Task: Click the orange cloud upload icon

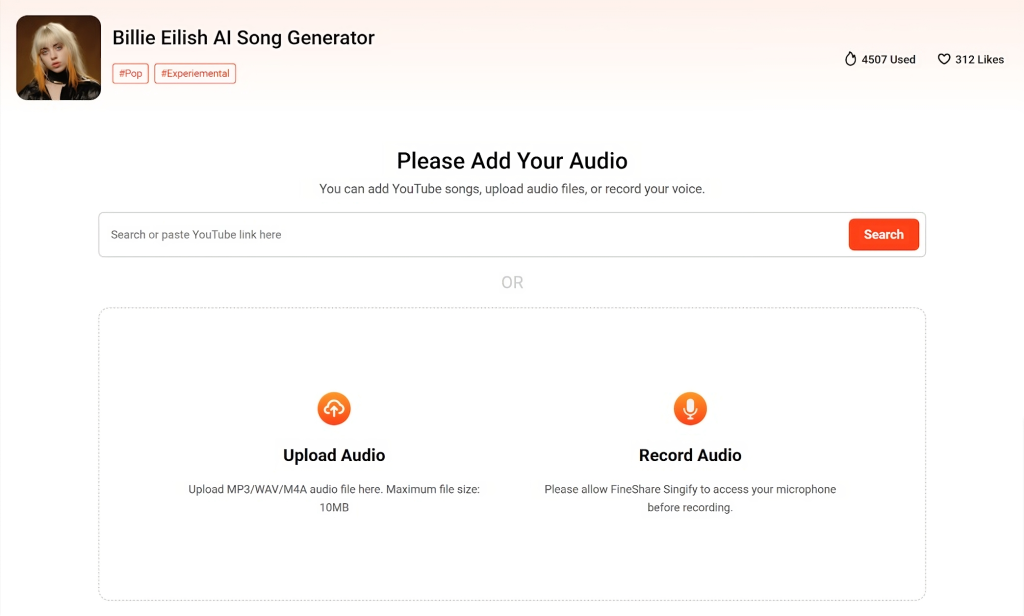Action: click(x=334, y=408)
